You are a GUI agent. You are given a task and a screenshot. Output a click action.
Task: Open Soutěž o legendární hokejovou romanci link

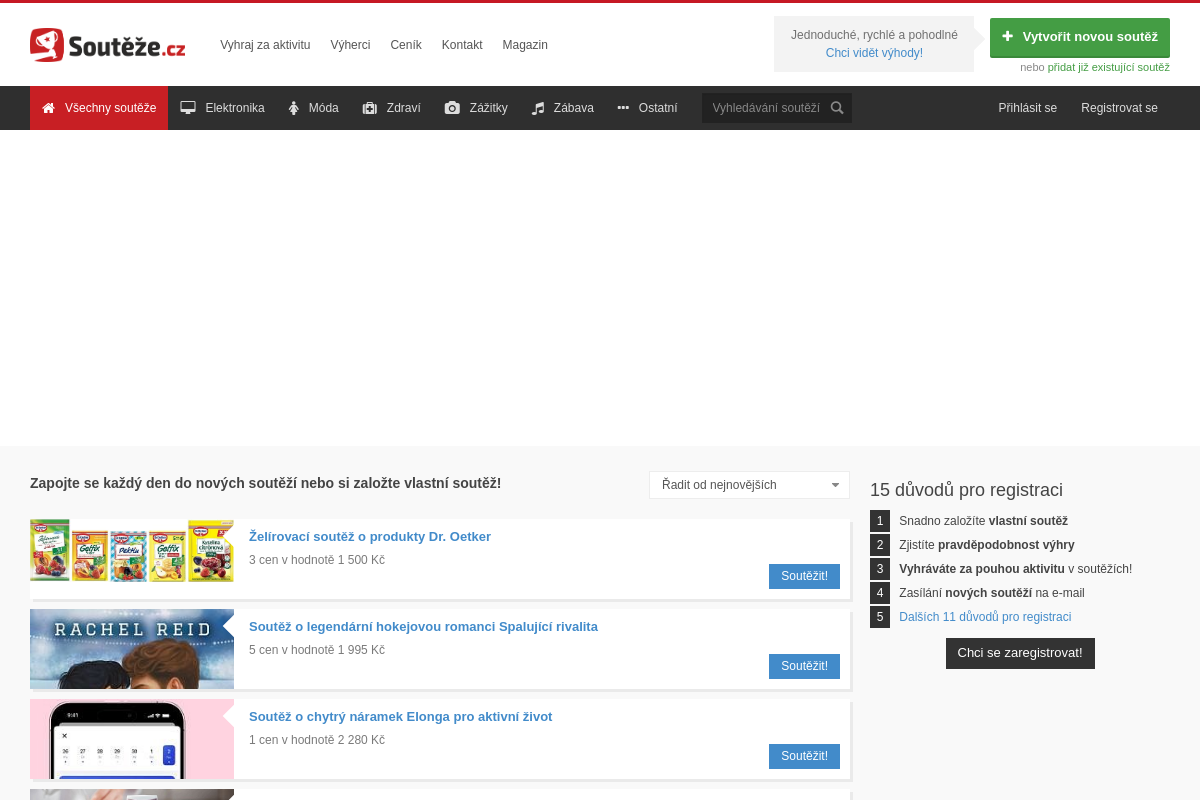[423, 627]
